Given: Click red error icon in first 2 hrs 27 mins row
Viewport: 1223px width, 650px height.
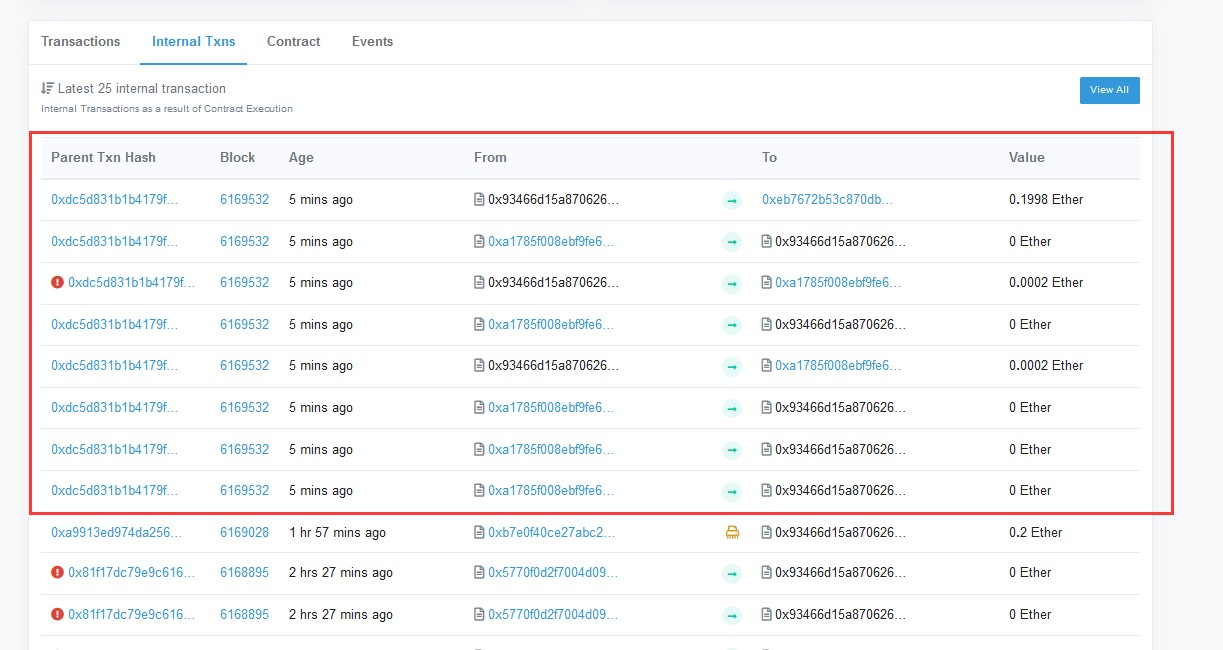Looking at the screenshot, I should pos(57,573).
